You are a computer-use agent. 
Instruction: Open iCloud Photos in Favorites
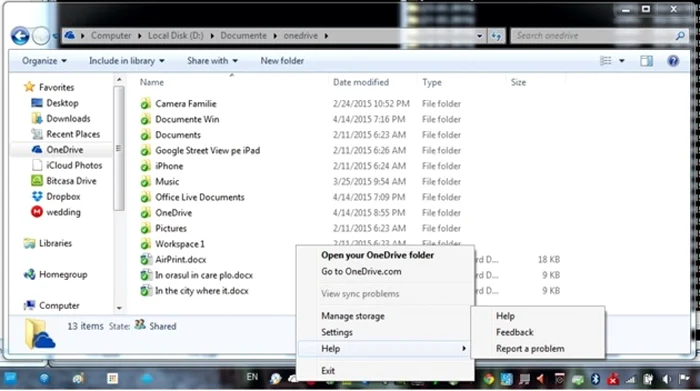click(74, 166)
